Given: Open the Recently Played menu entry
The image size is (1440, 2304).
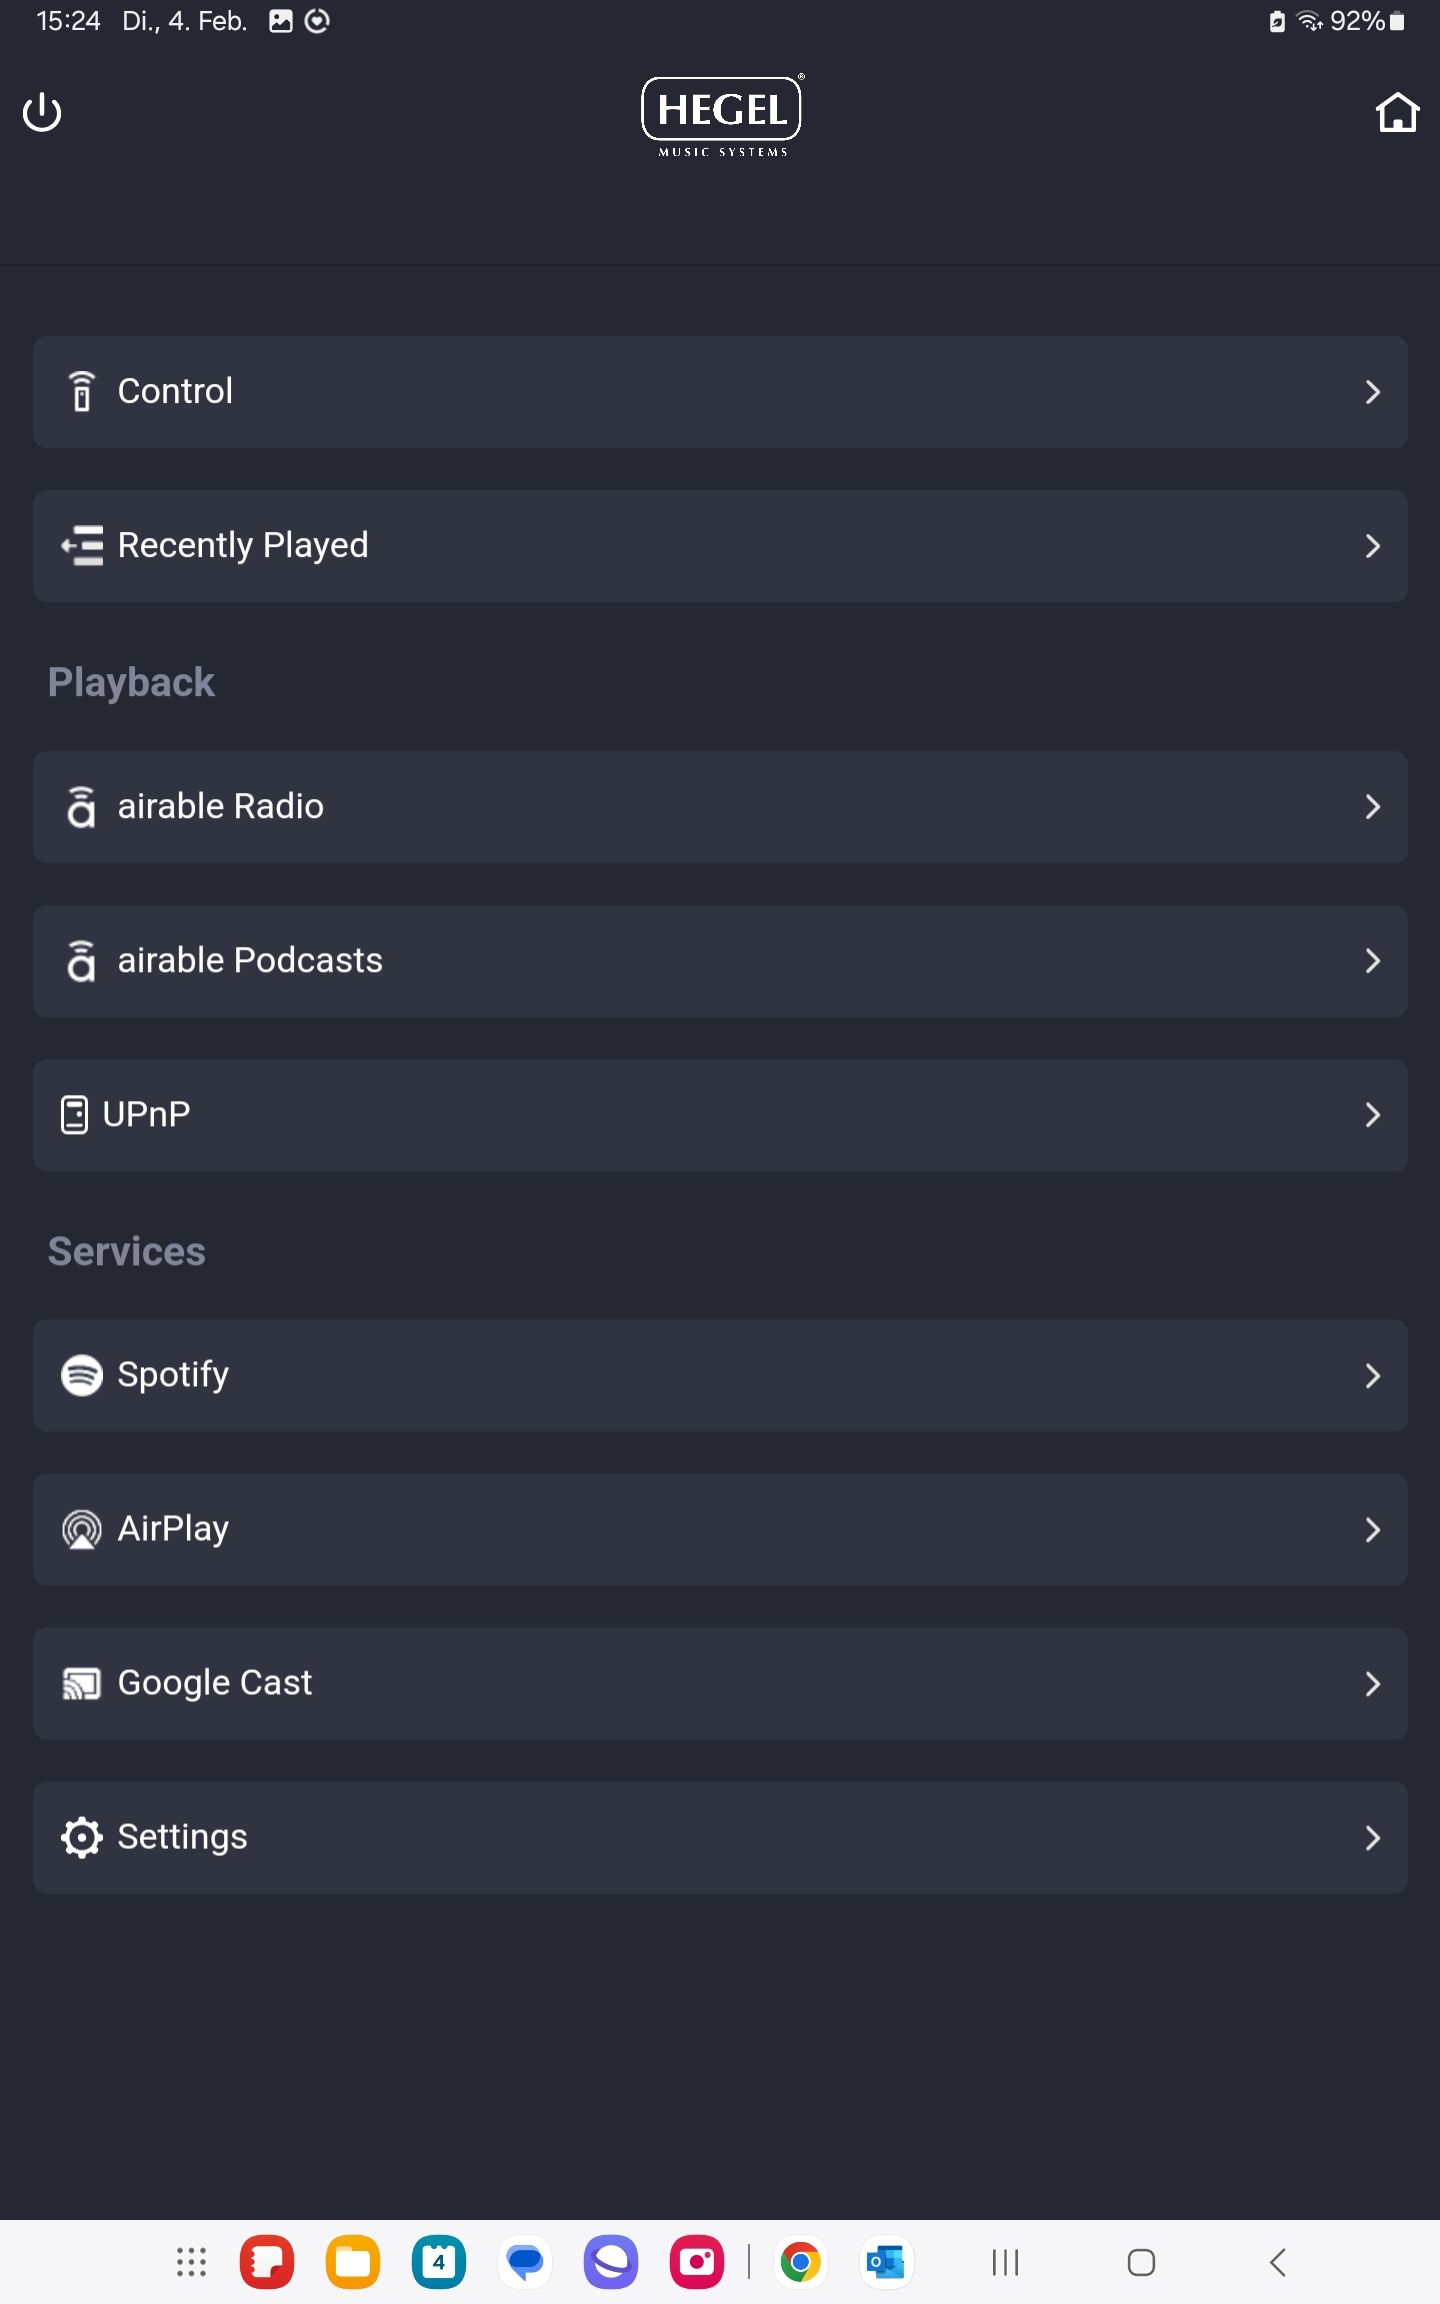Looking at the screenshot, I should pyautogui.click(x=720, y=546).
